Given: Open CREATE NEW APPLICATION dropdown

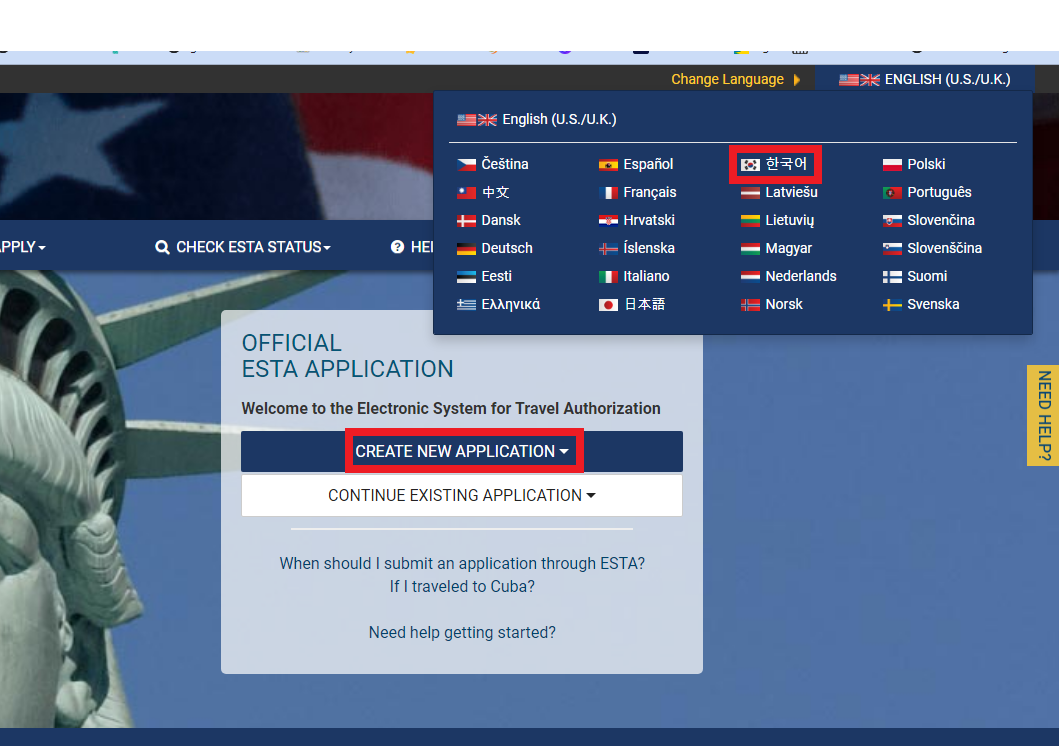Looking at the screenshot, I should [462, 451].
